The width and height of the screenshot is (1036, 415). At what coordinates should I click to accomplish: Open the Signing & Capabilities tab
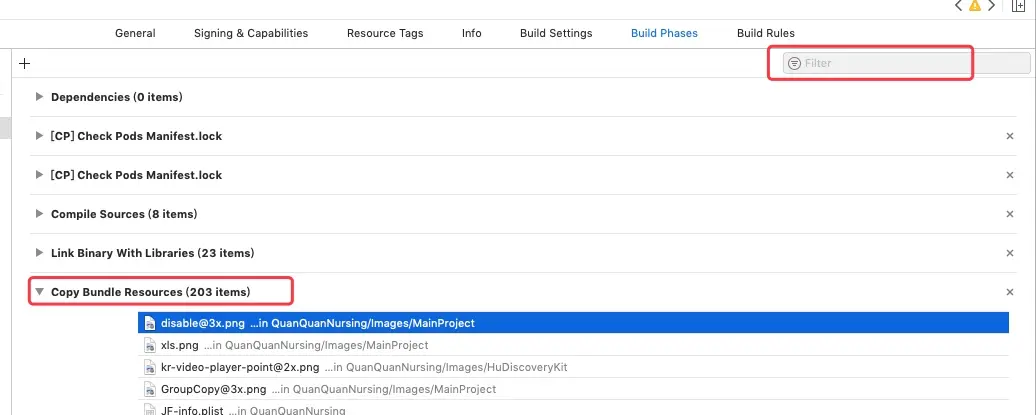tap(251, 33)
